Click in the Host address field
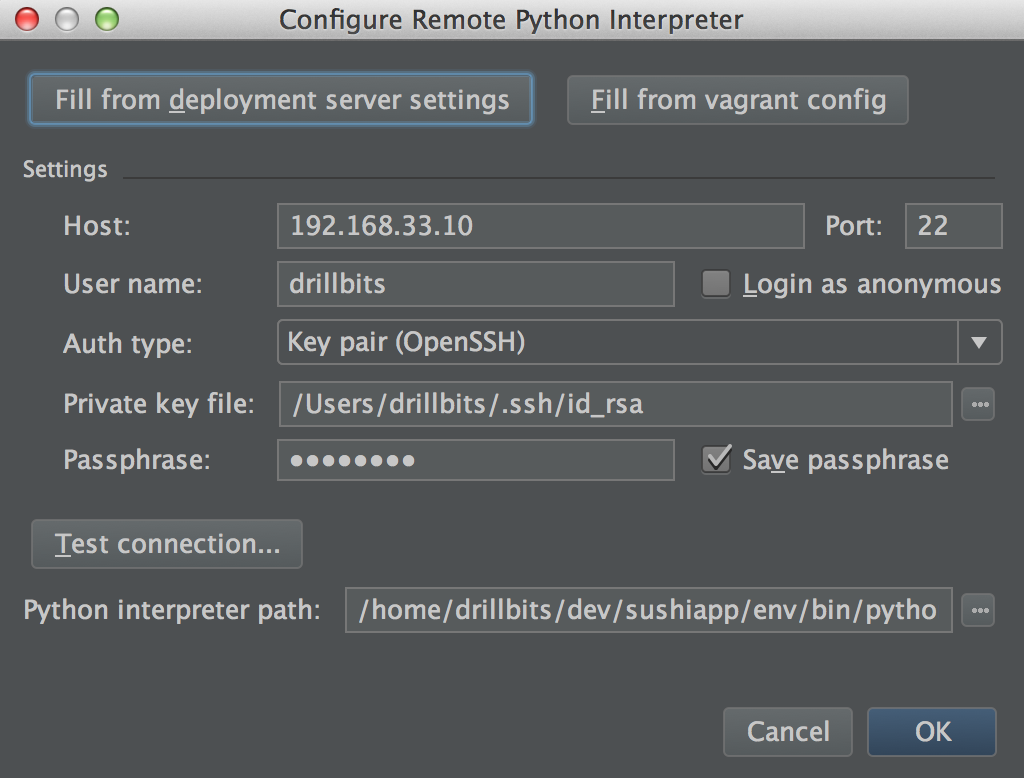 540,226
